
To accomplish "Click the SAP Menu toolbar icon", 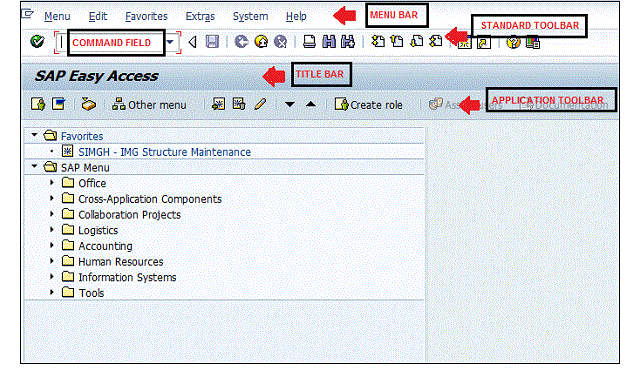I will pos(59,104).
